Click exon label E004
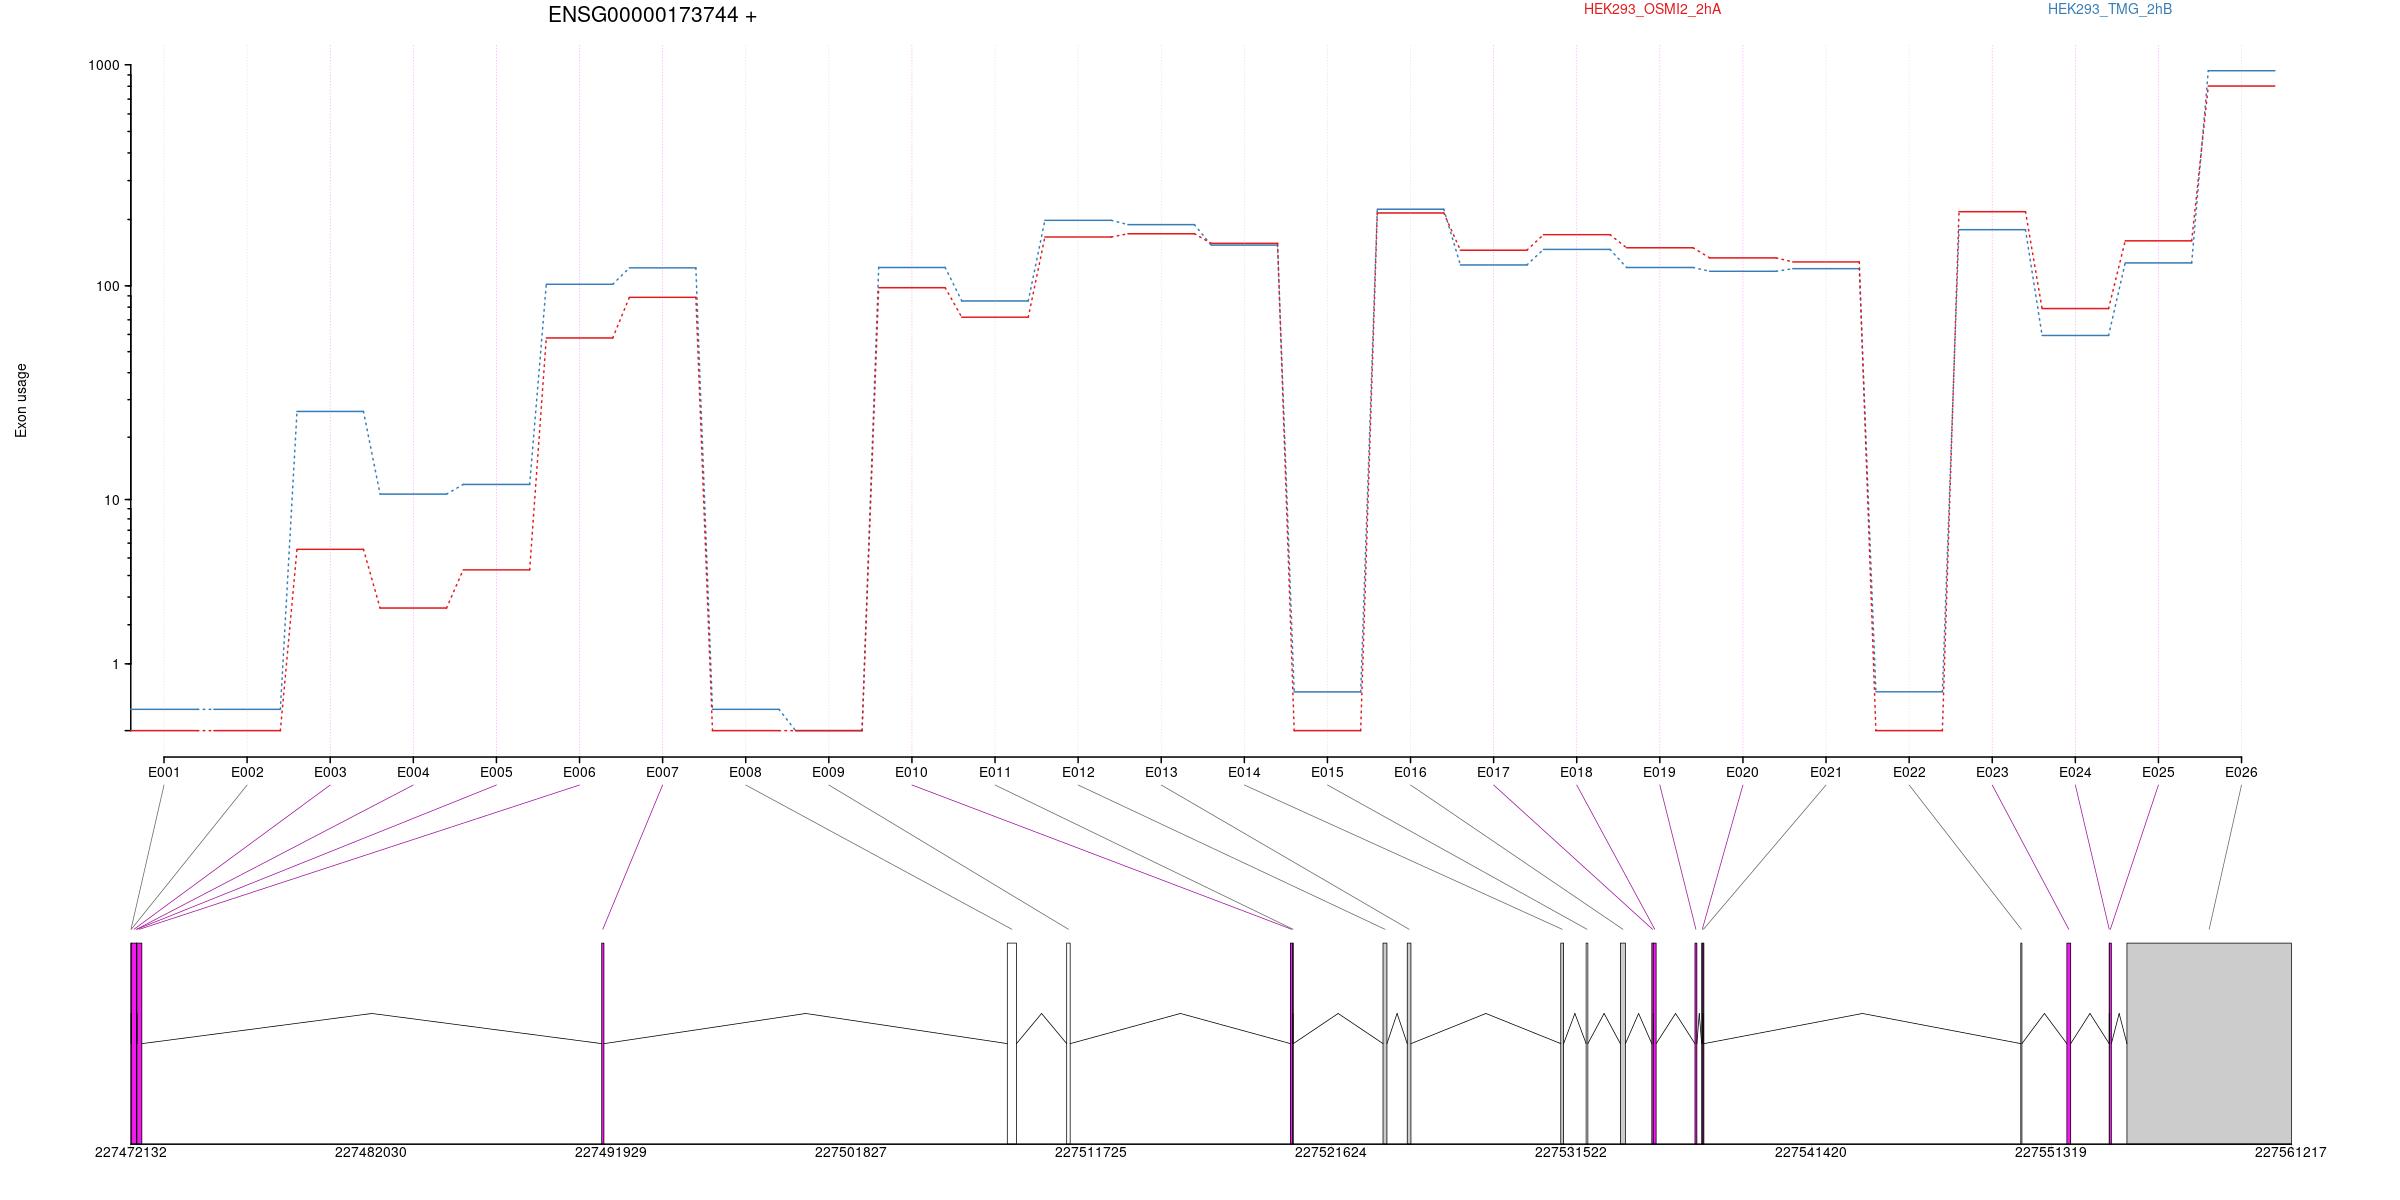 pos(413,772)
